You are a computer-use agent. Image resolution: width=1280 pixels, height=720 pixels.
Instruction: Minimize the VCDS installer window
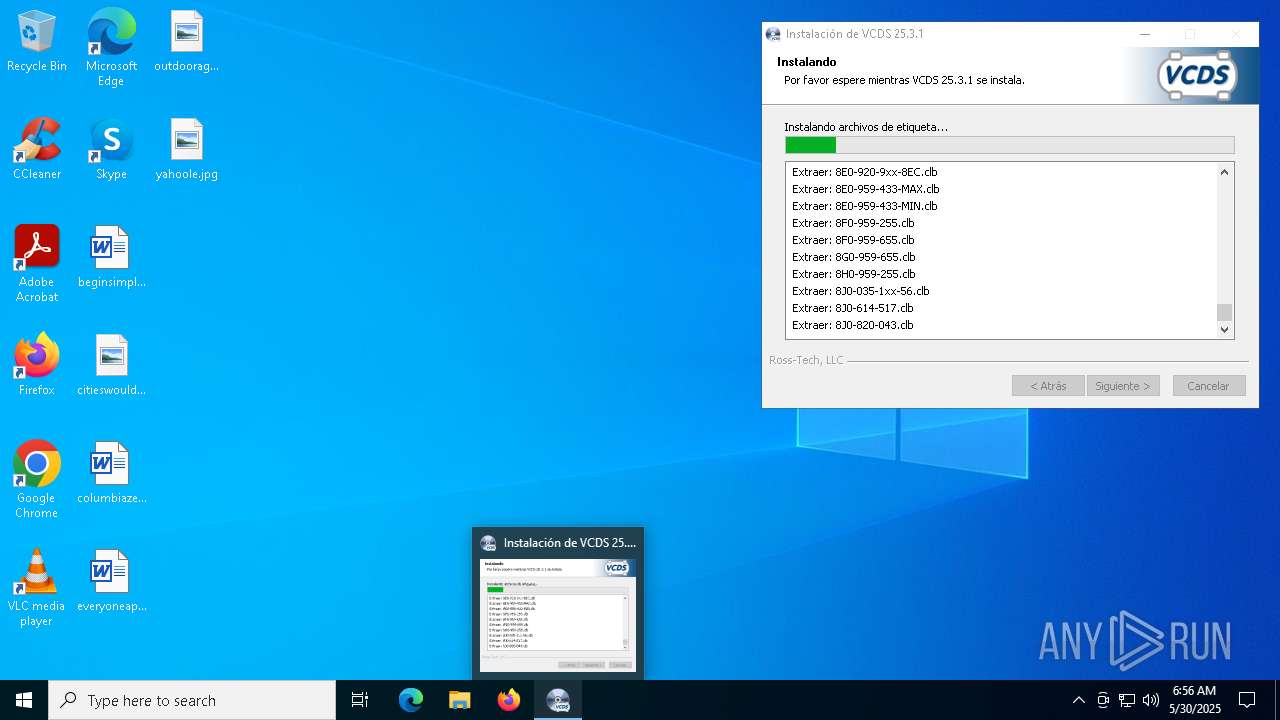[x=1144, y=34]
